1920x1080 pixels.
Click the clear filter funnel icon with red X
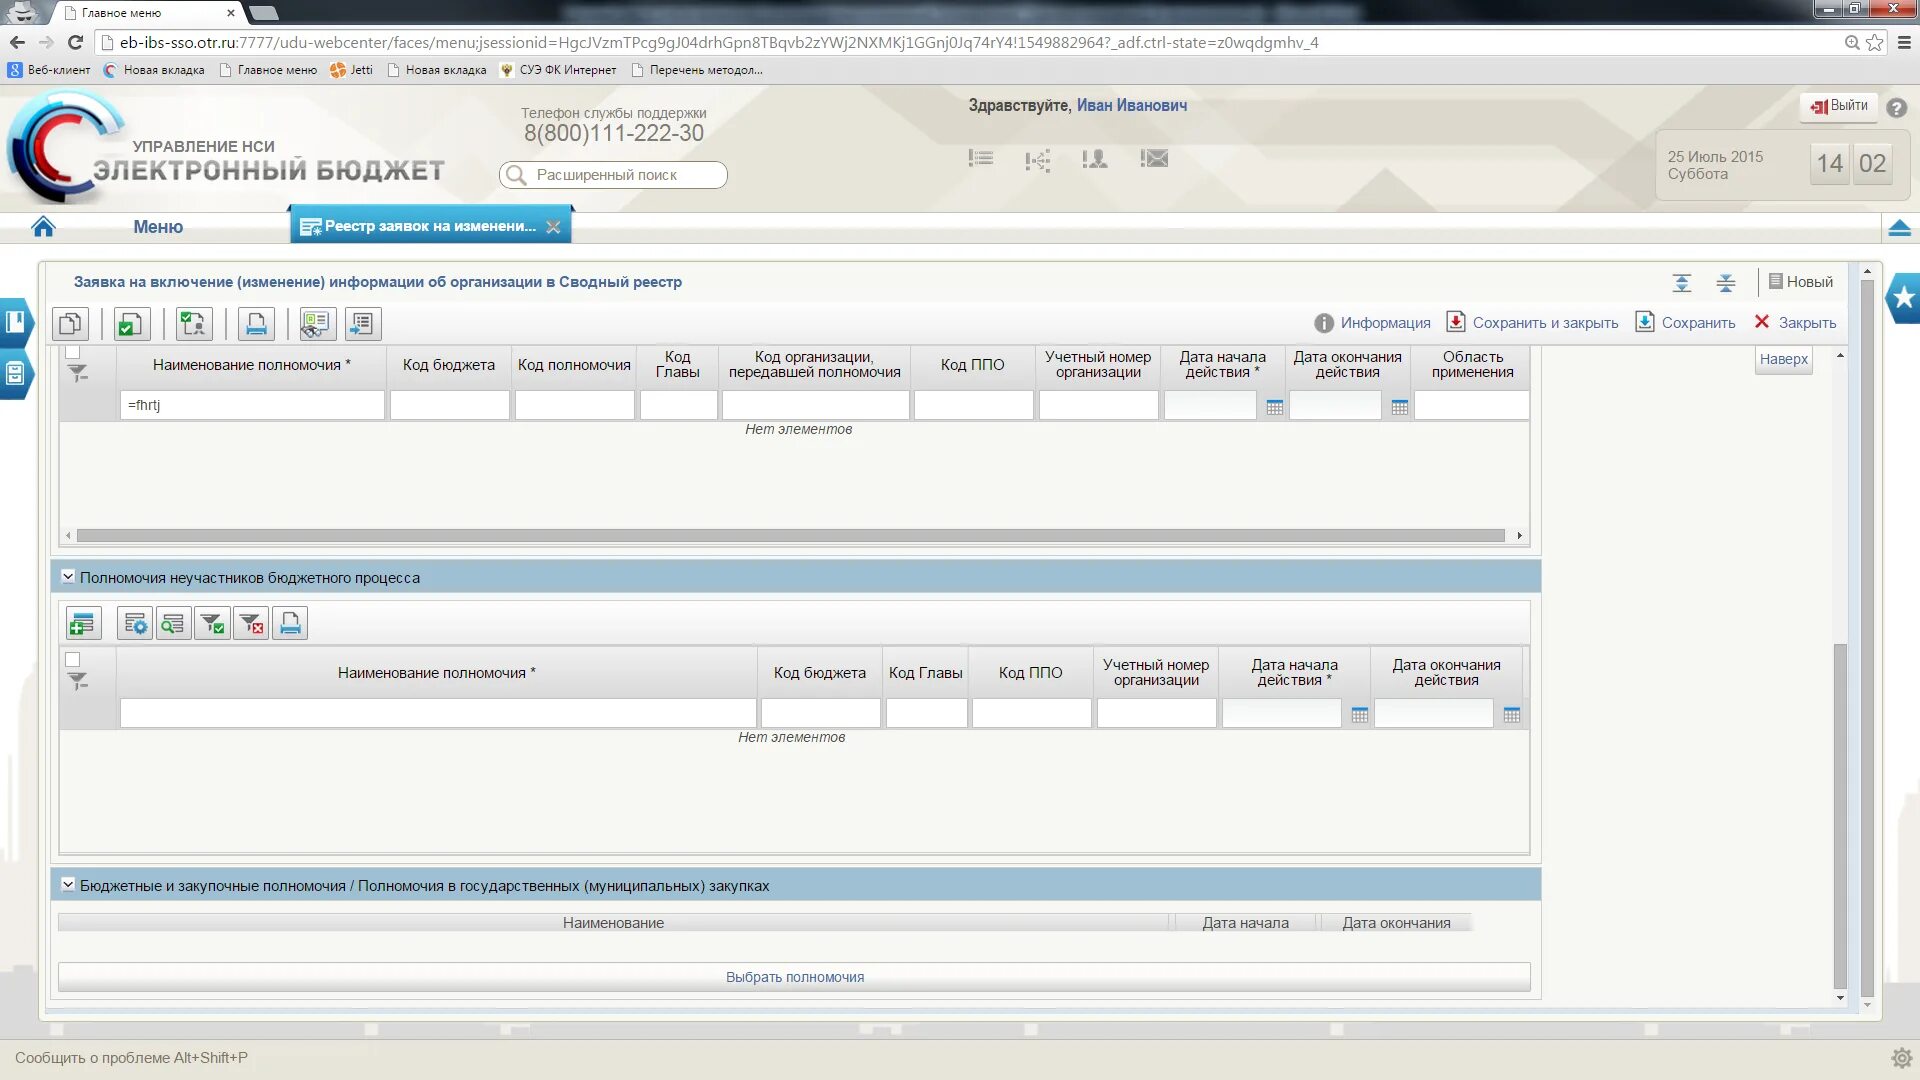(x=251, y=624)
